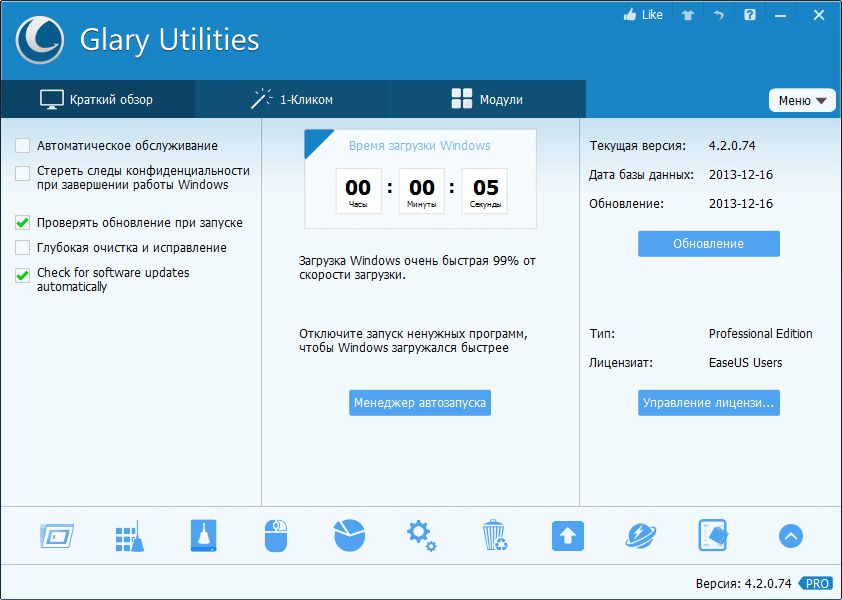Open the help question mark icon
This screenshot has width=842, height=600.
pyautogui.click(x=750, y=15)
